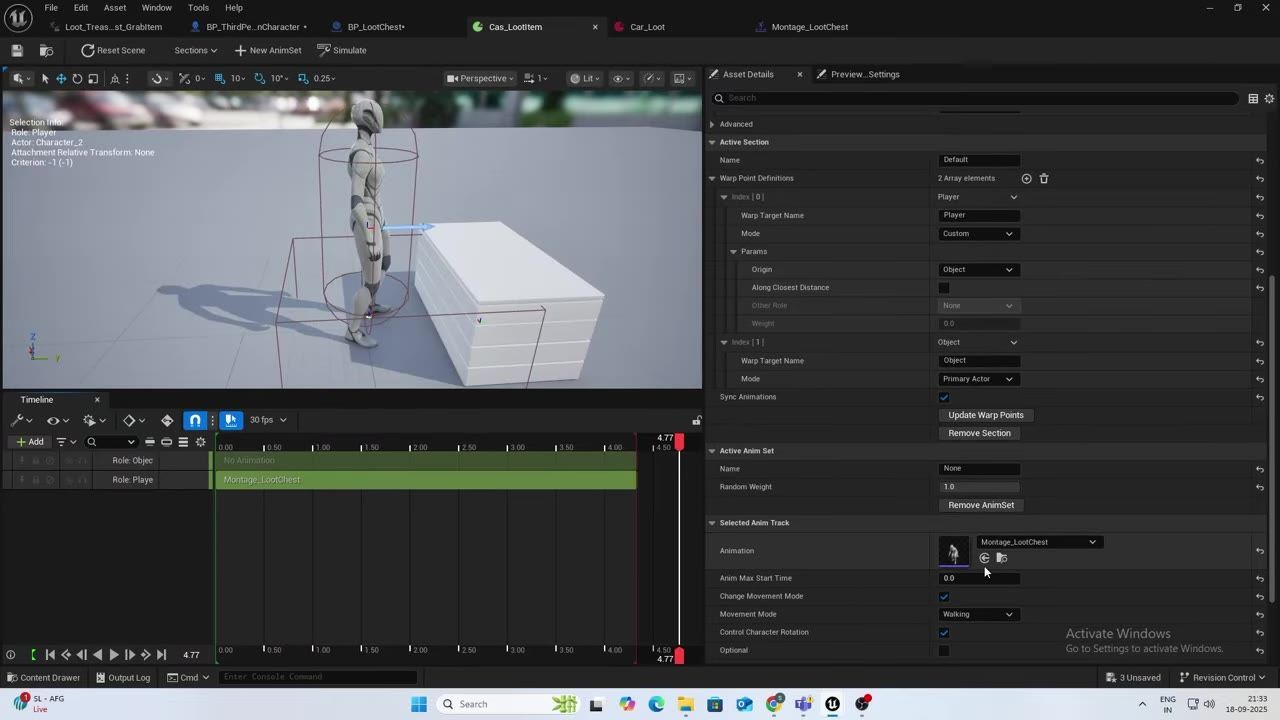Screen dimensions: 1280x720
Task: Add a Warp Point Definitions array element
Action: [1026, 178]
